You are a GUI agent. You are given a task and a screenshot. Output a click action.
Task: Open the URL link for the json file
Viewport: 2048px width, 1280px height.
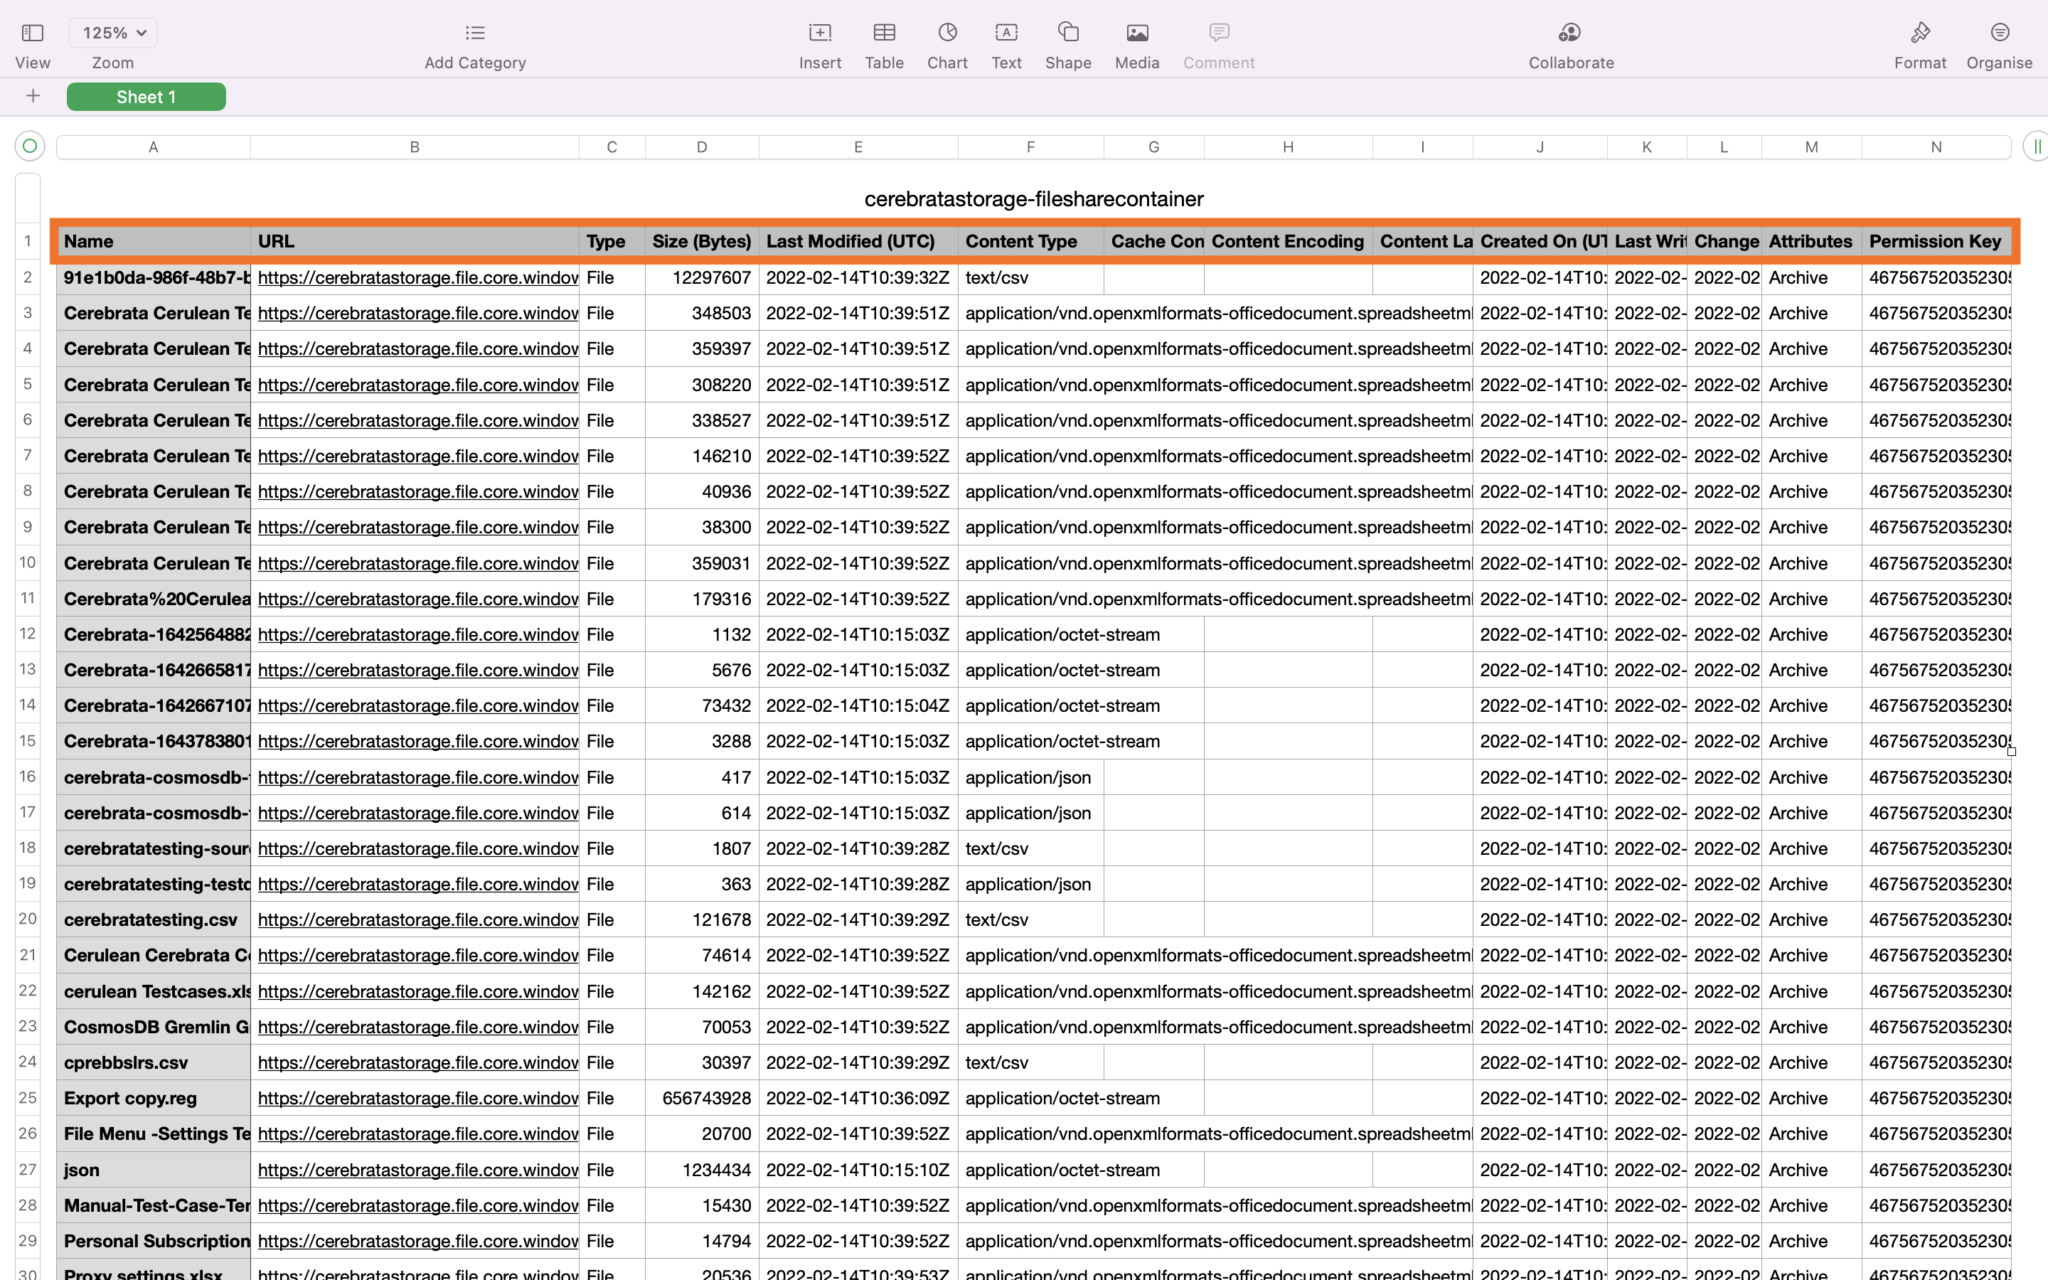pos(418,1170)
